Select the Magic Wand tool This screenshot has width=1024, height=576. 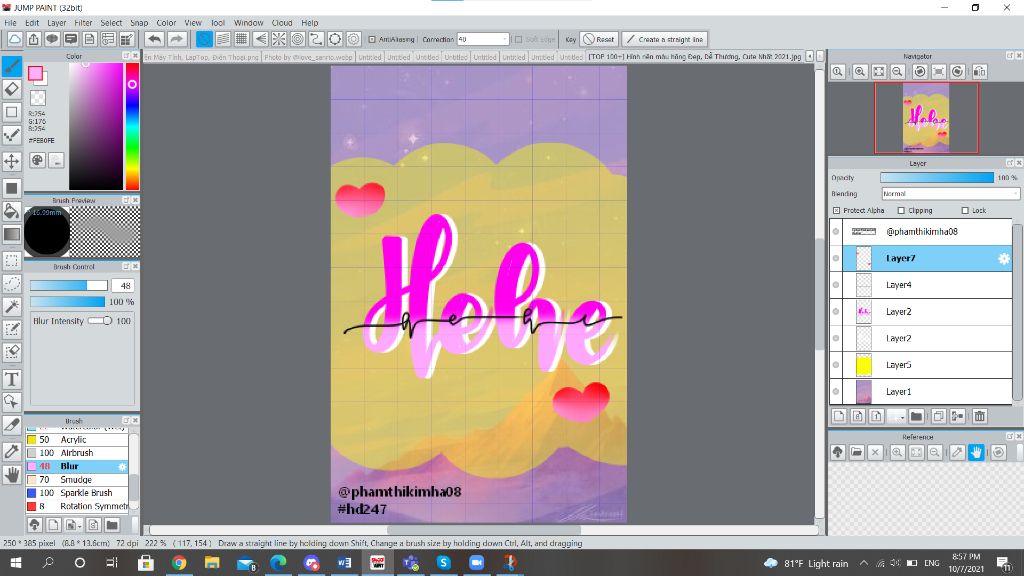[12, 306]
